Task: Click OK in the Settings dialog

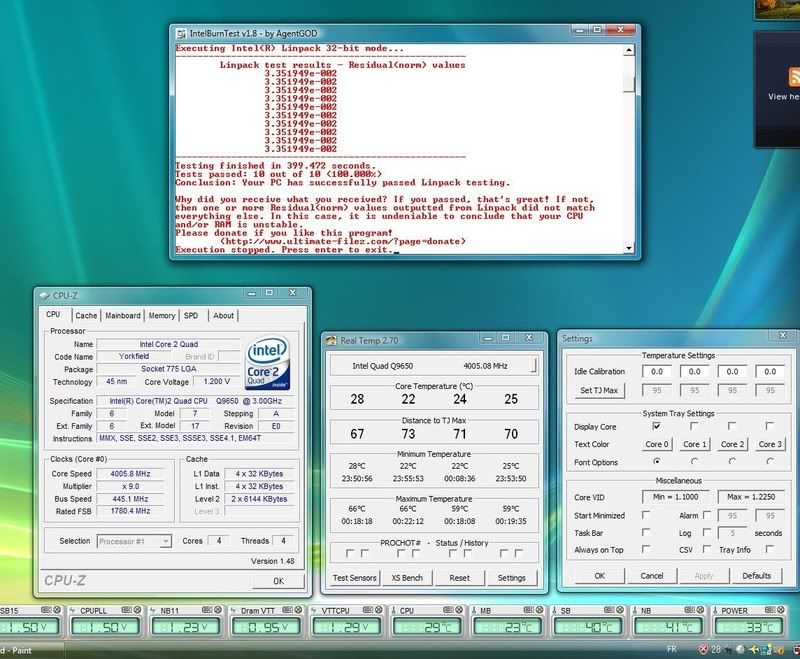Action: click(599, 576)
